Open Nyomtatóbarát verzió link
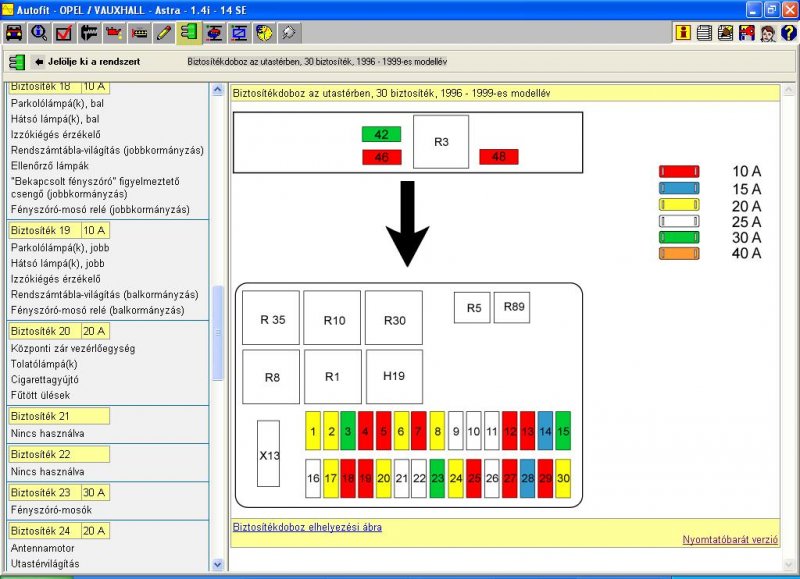This screenshot has height=579, width=800. point(730,540)
